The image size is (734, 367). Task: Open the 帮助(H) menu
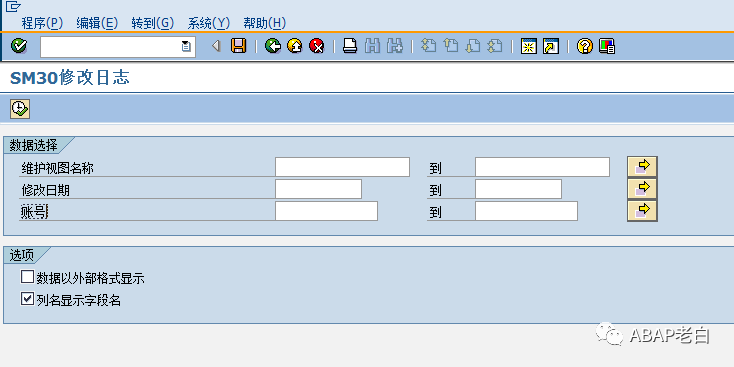tap(264, 23)
